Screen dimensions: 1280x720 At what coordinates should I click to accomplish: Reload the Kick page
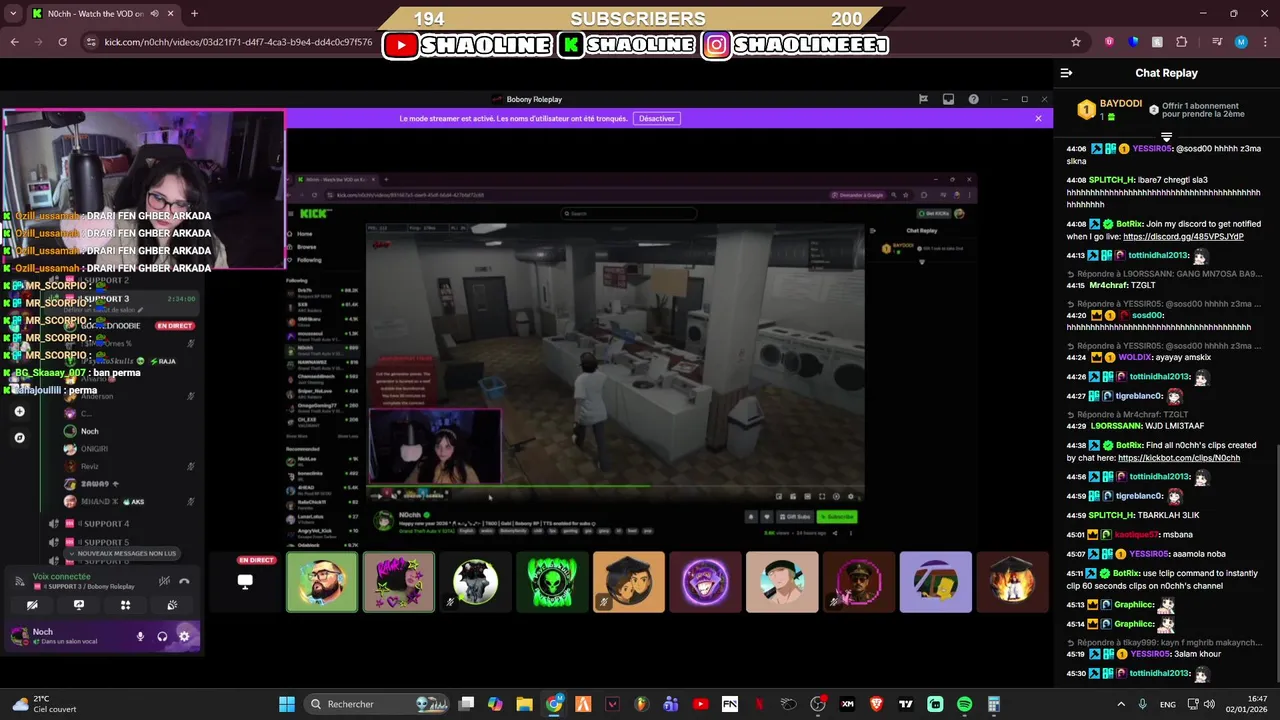(x=62, y=42)
